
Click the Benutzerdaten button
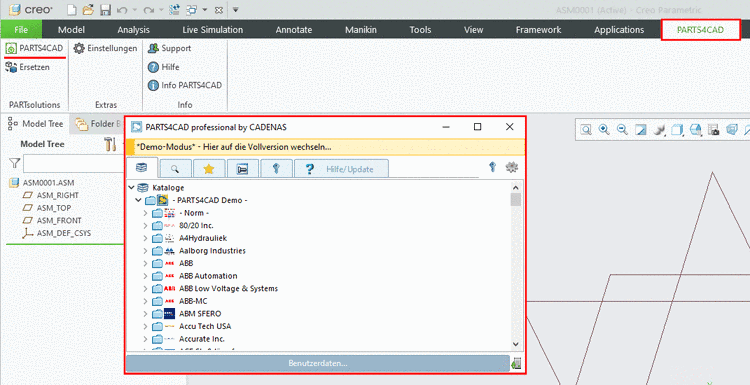point(318,363)
